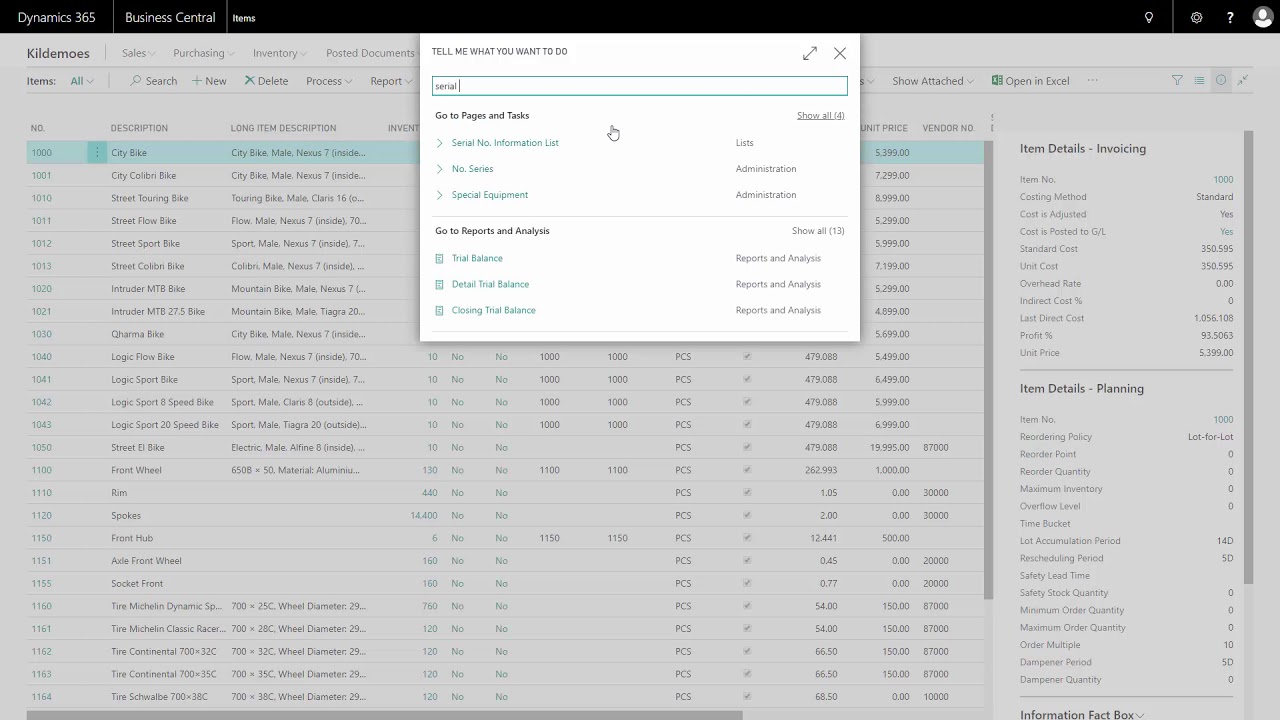
Task: Open the Purchasing menu
Action: pyautogui.click(x=204, y=53)
